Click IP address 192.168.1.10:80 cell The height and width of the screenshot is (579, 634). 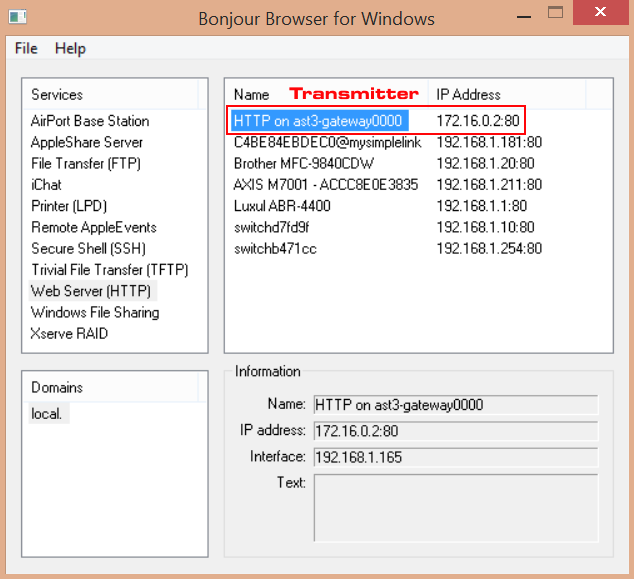point(486,227)
